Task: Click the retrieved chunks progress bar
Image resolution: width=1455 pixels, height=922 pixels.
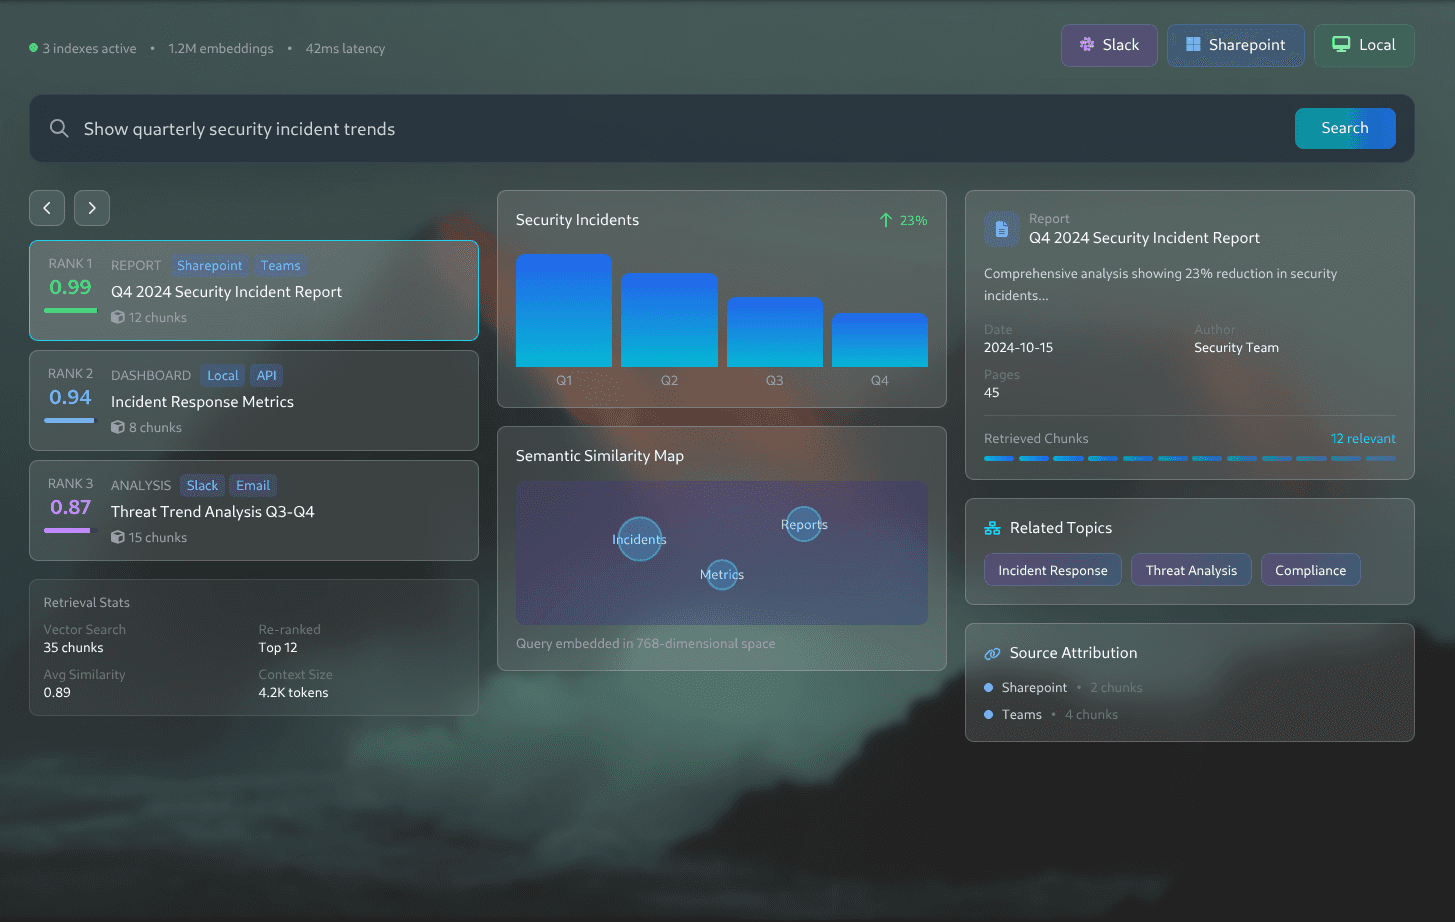Action: click(x=1190, y=458)
